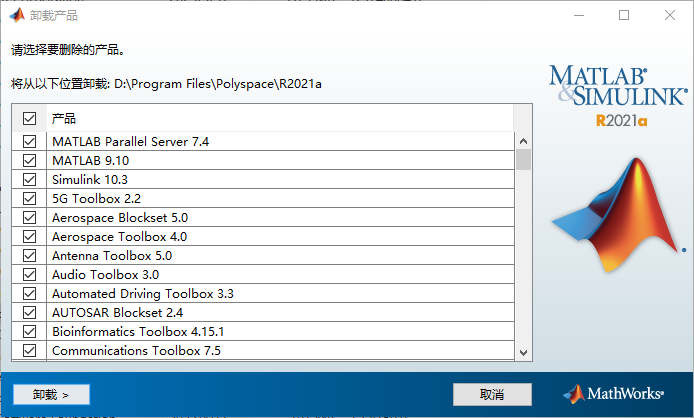Image resolution: width=694 pixels, height=418 pixels.
Task: Click the product list scroll-up arrow
Action: click(x=524, y=141)
